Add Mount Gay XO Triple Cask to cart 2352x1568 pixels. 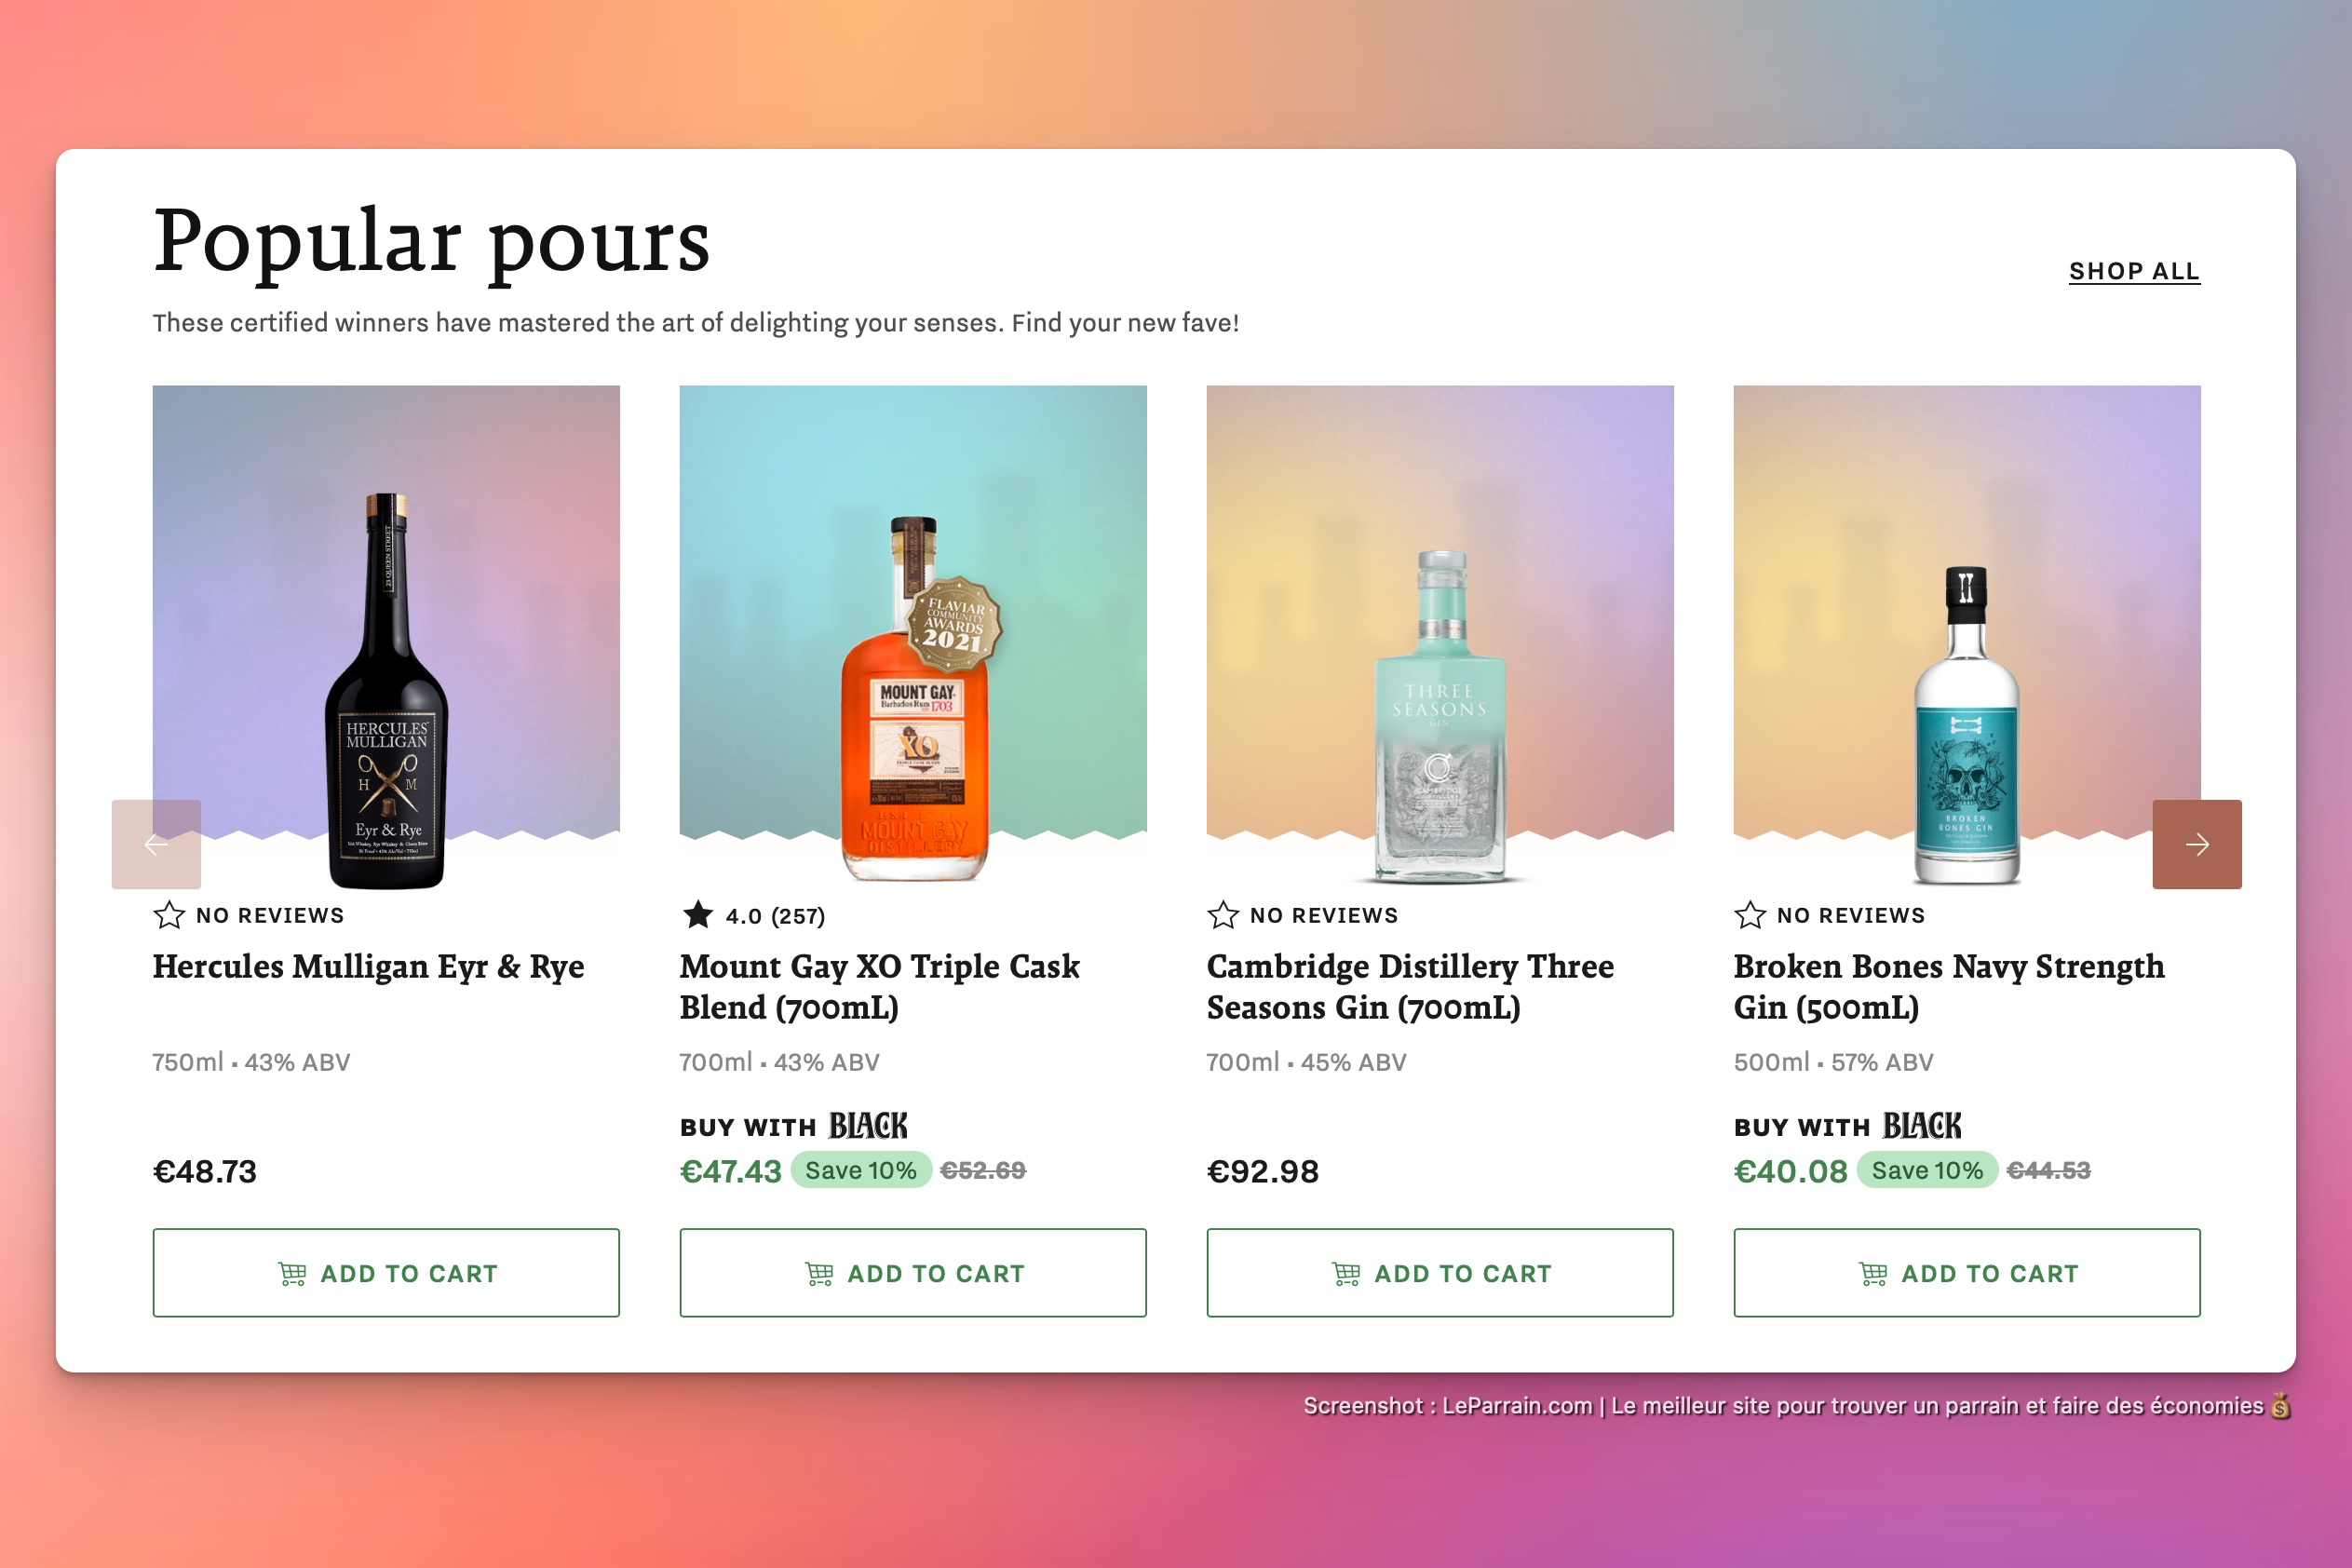913,1272
